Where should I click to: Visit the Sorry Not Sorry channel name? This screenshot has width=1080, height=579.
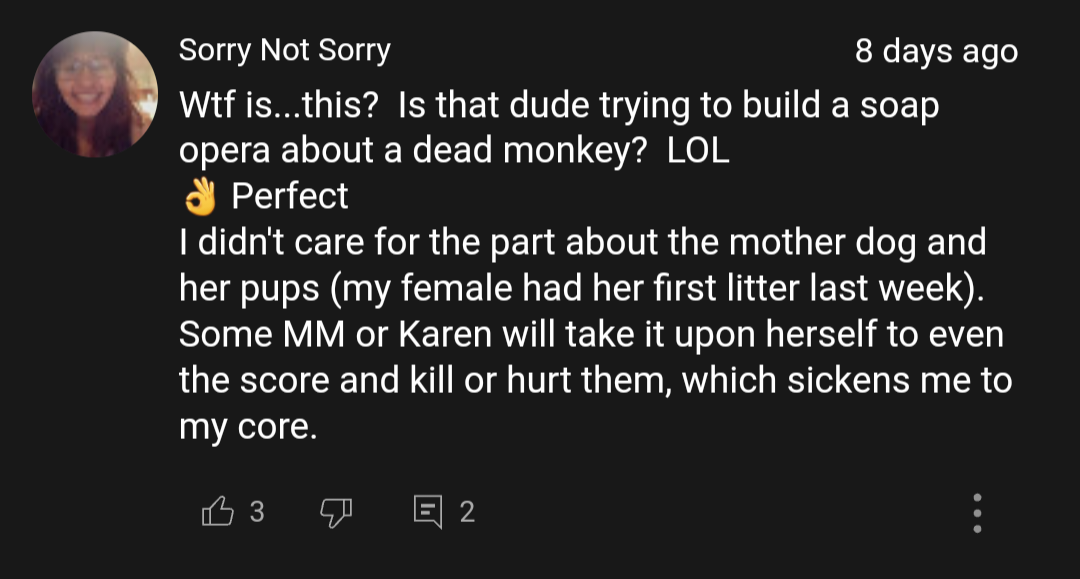point(284,51)
